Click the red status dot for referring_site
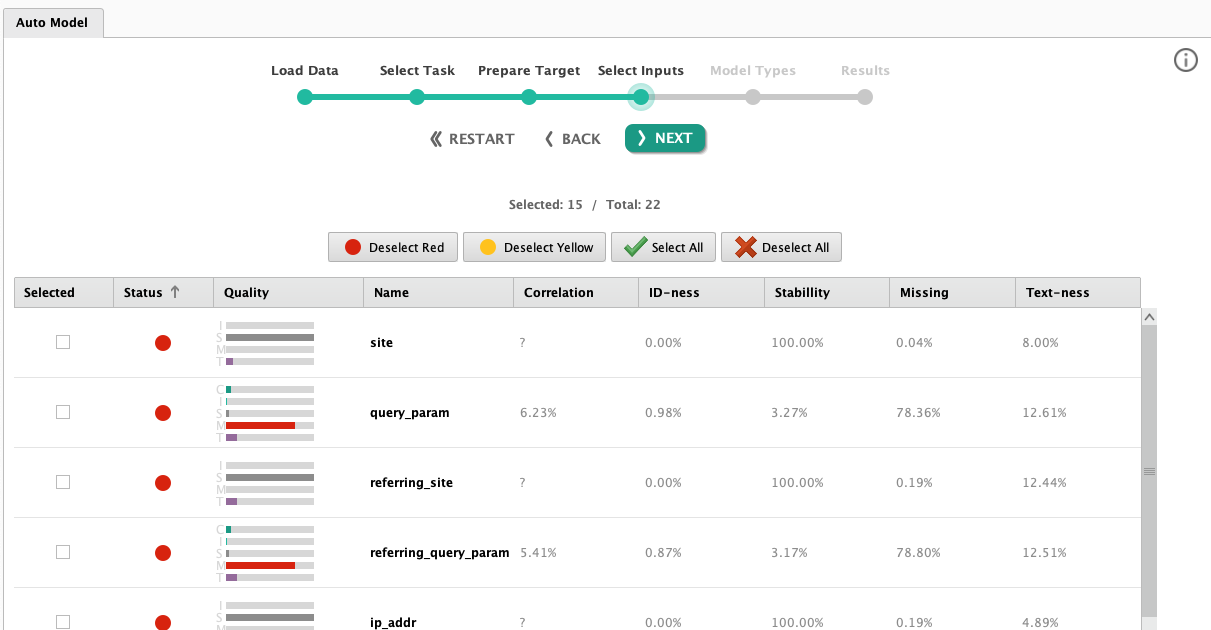The image size is (1211, 630). coord(163,483)
